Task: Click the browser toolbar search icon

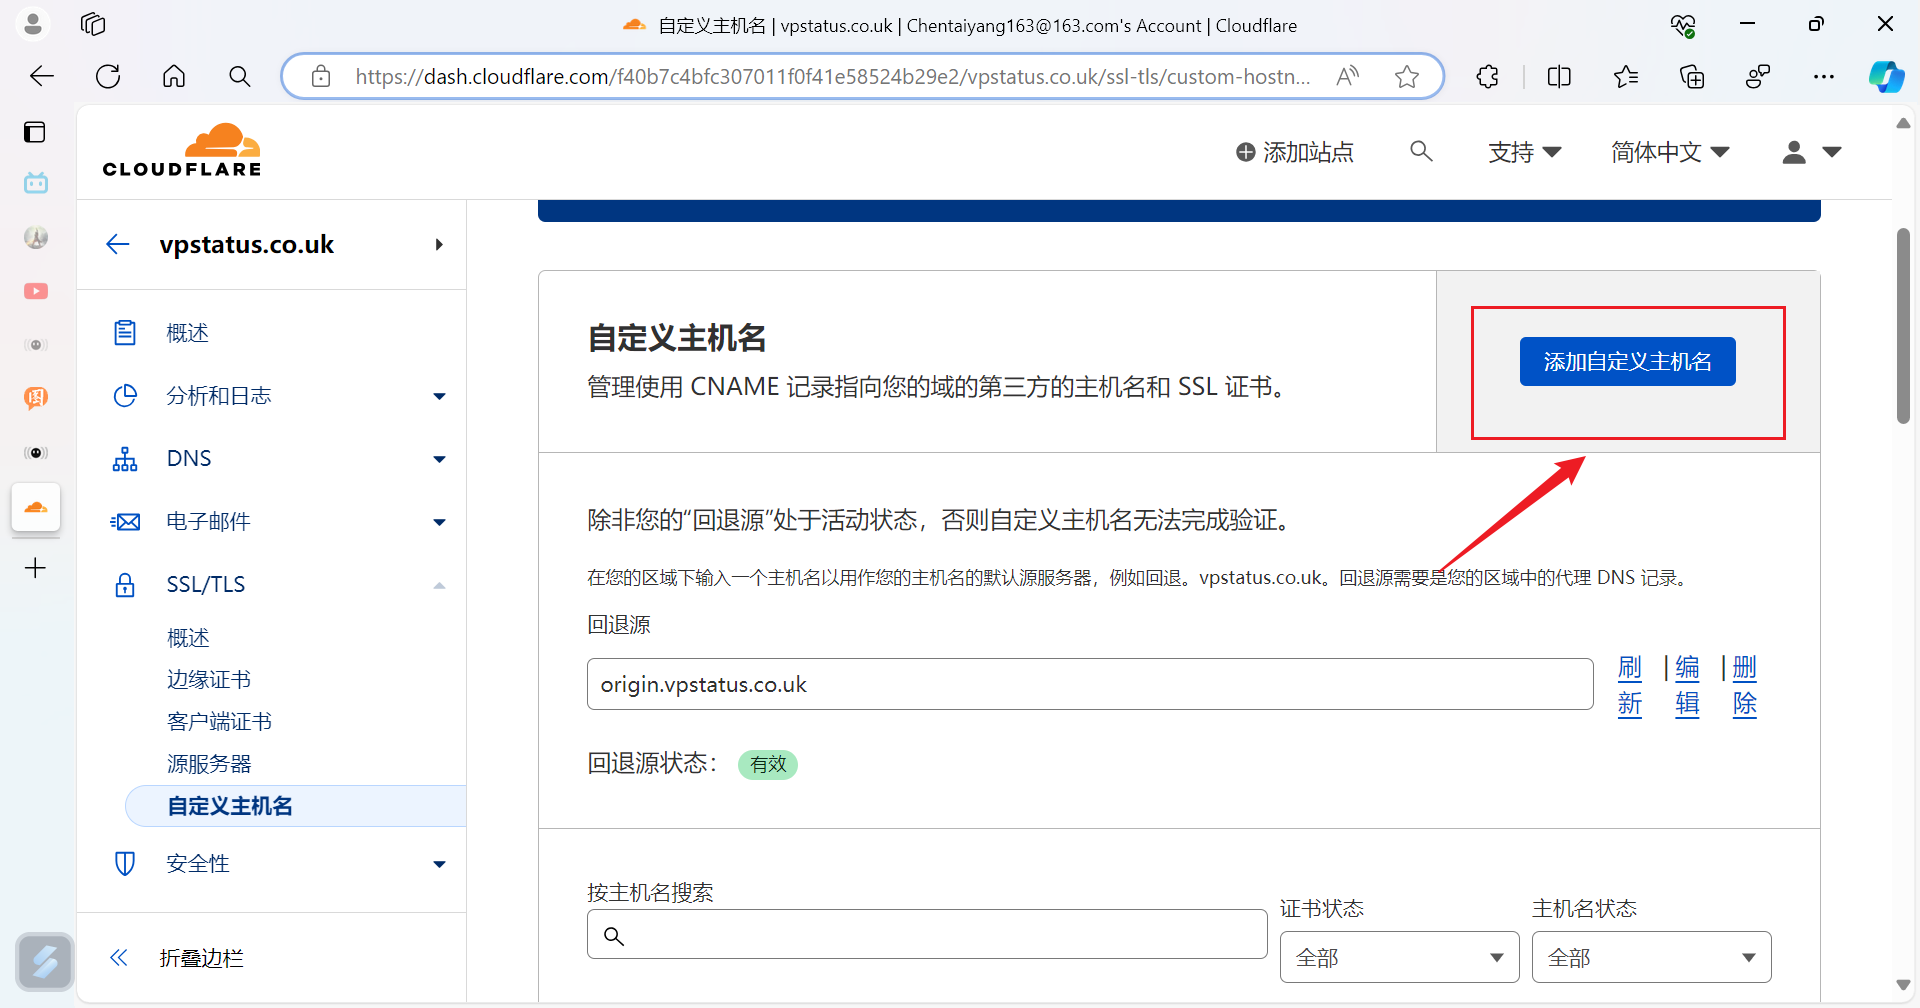Action: (240, 76)
